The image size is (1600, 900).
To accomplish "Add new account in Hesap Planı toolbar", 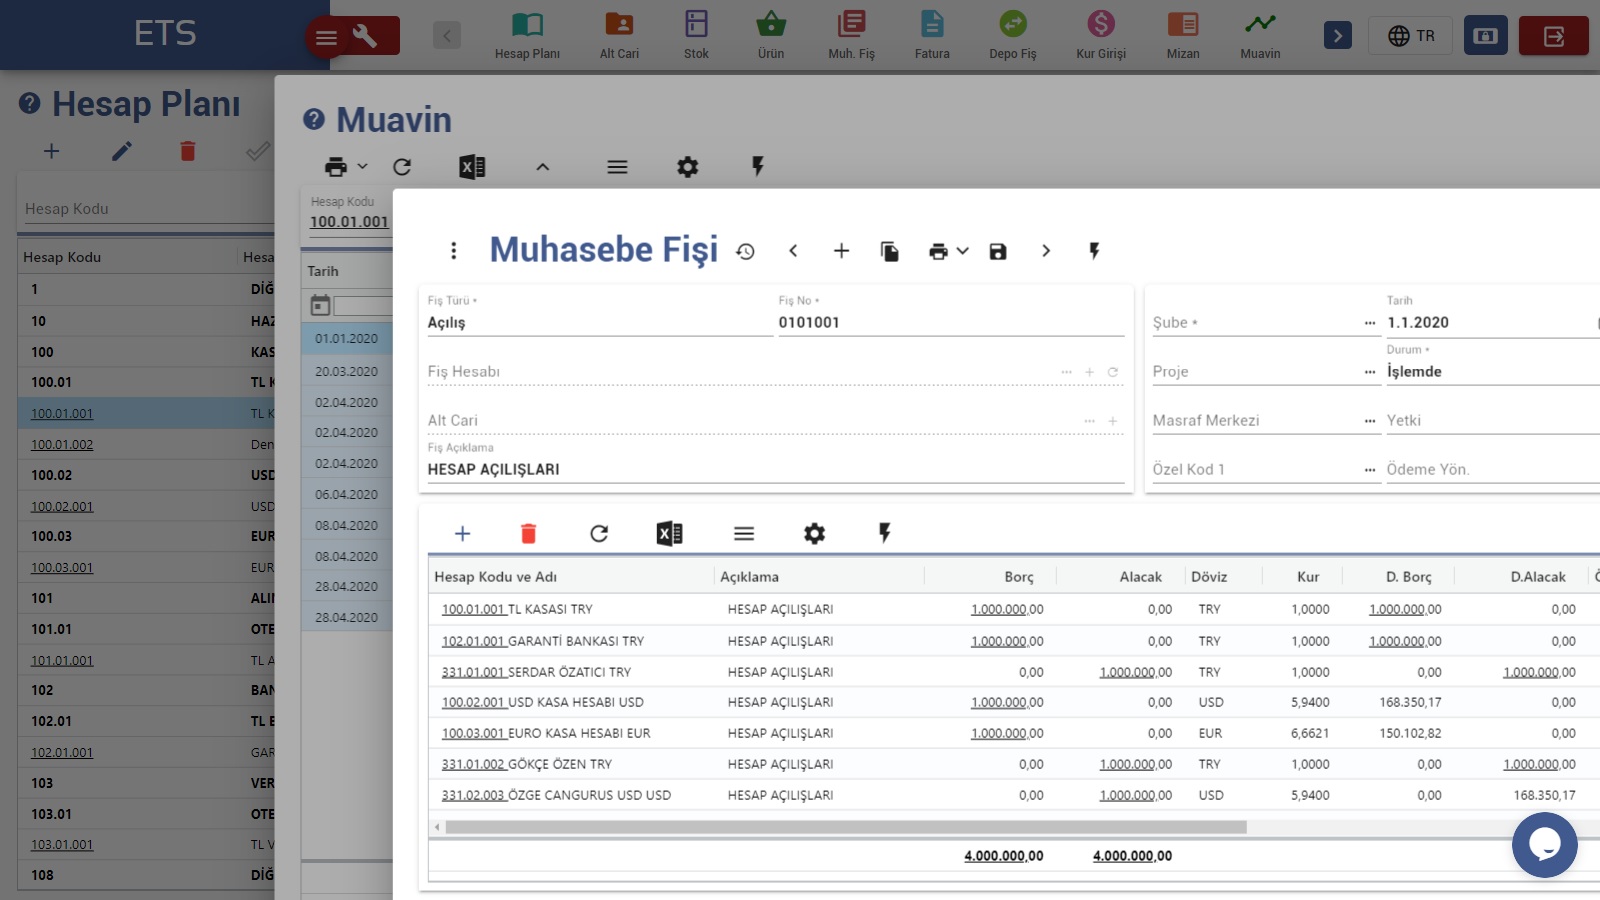I will [x=51, y=151].
